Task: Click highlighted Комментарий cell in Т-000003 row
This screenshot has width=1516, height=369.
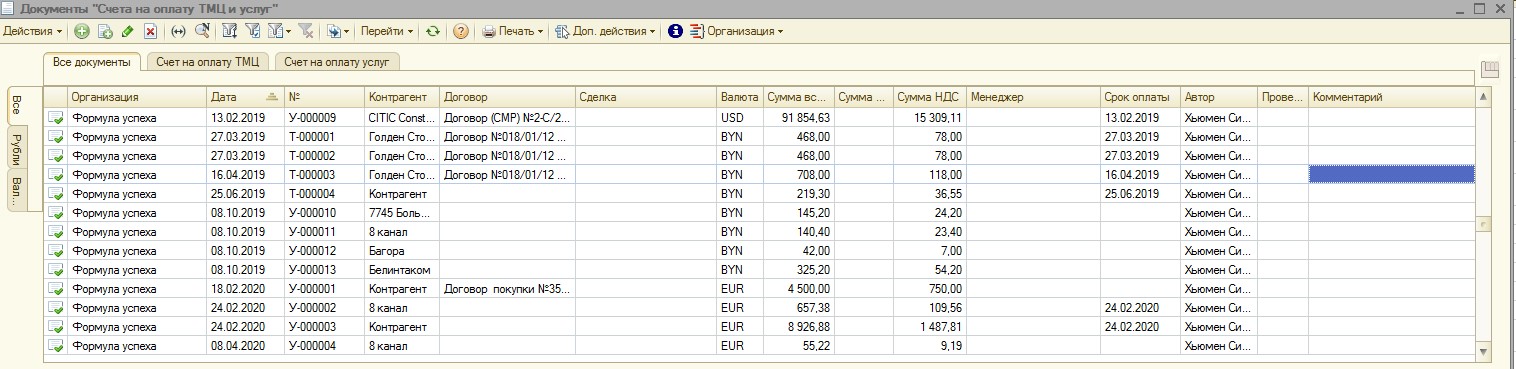Action: [x=1392, y=174]
